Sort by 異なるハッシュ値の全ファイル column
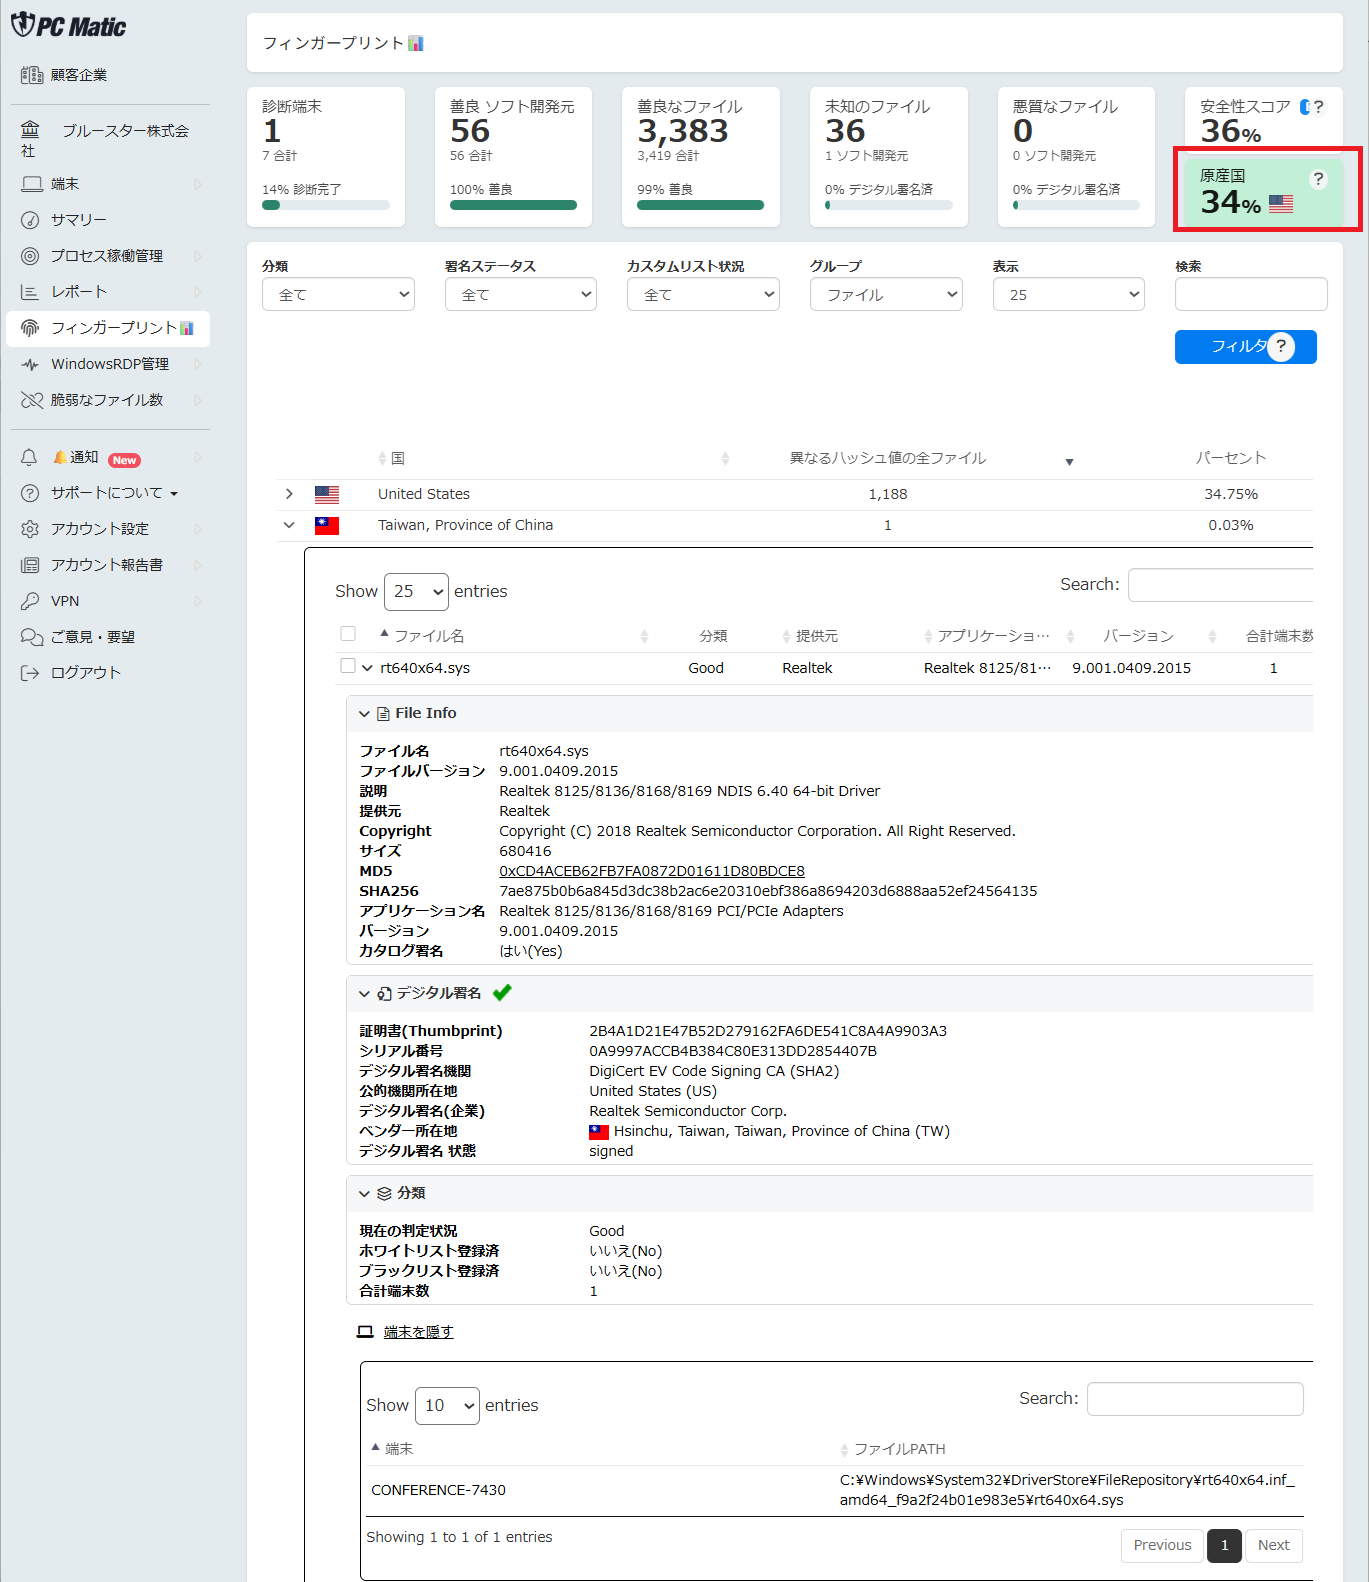Image resolution: width=1369 pixels, height=1582 pixels. click(888, 458)
